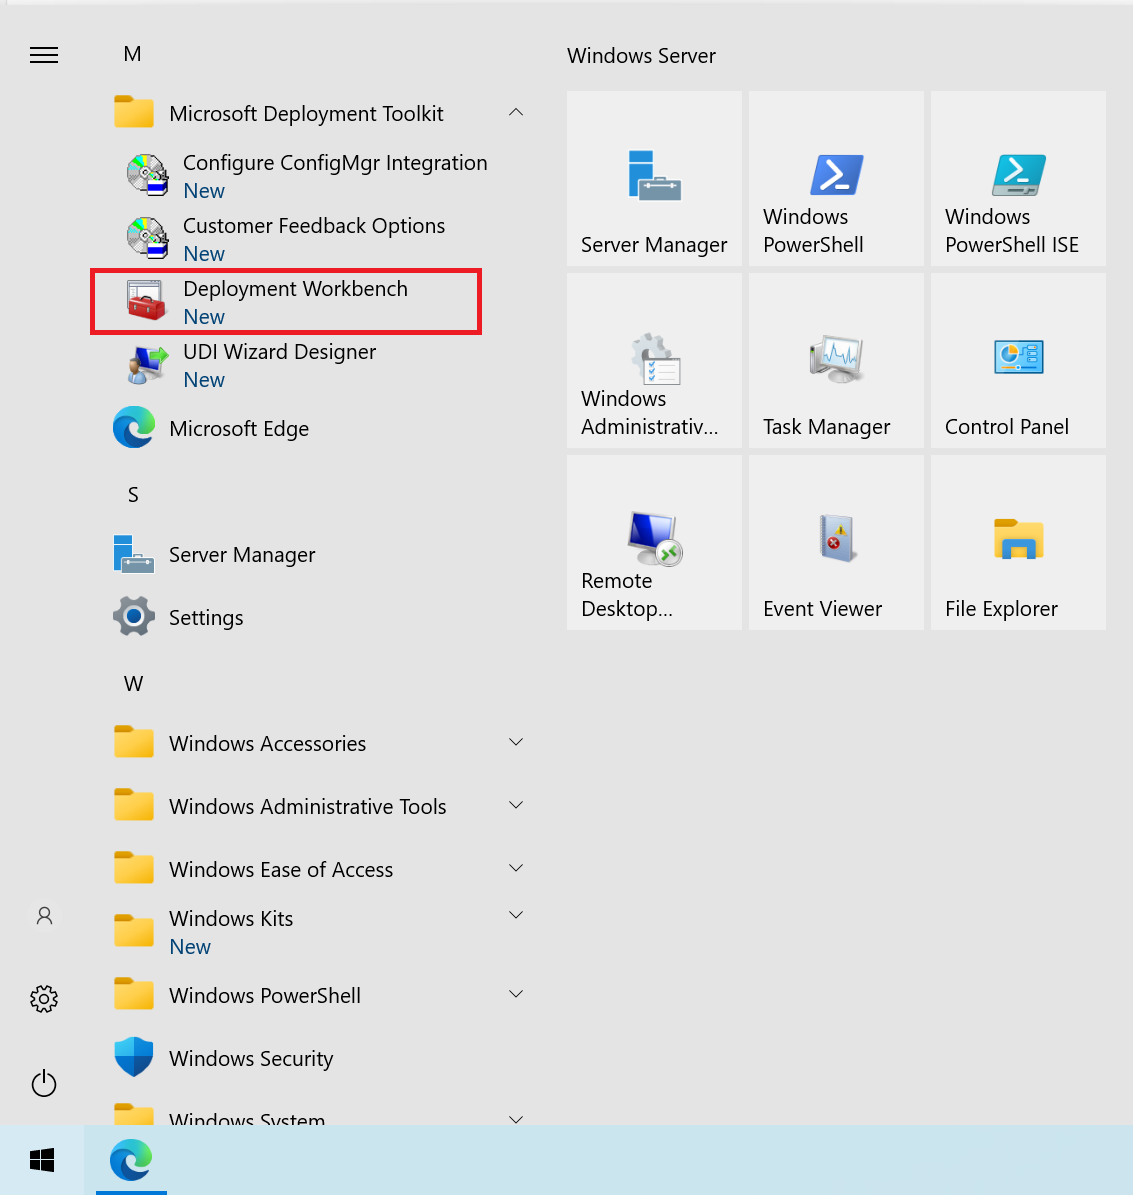Open the hamburger menu at the top
This screenshot has width=1133, height=1195.
click(44, 55)
